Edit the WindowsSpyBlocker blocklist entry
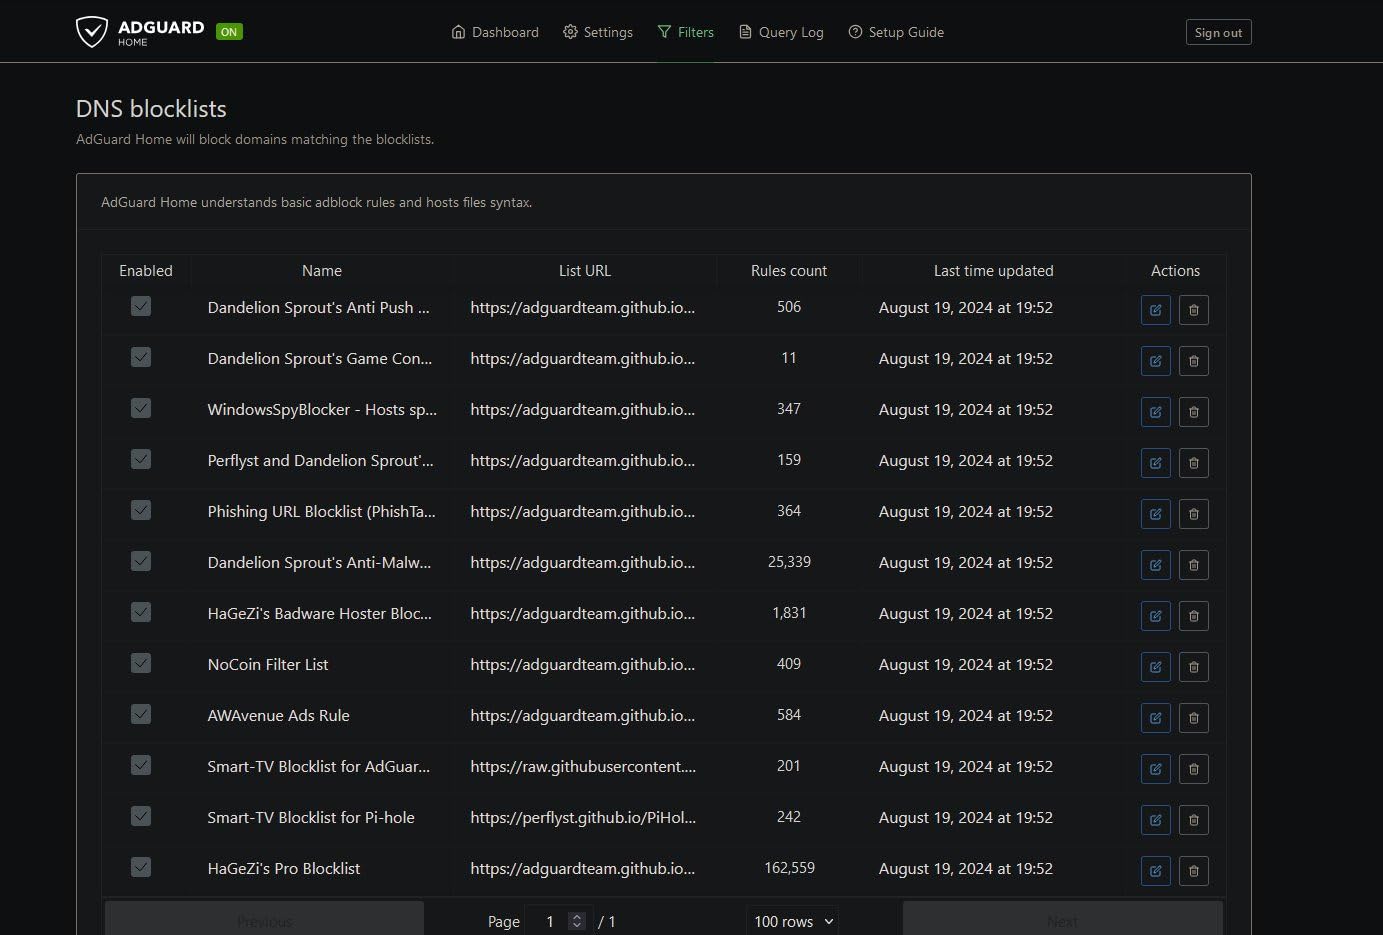 pos(1155,412)
